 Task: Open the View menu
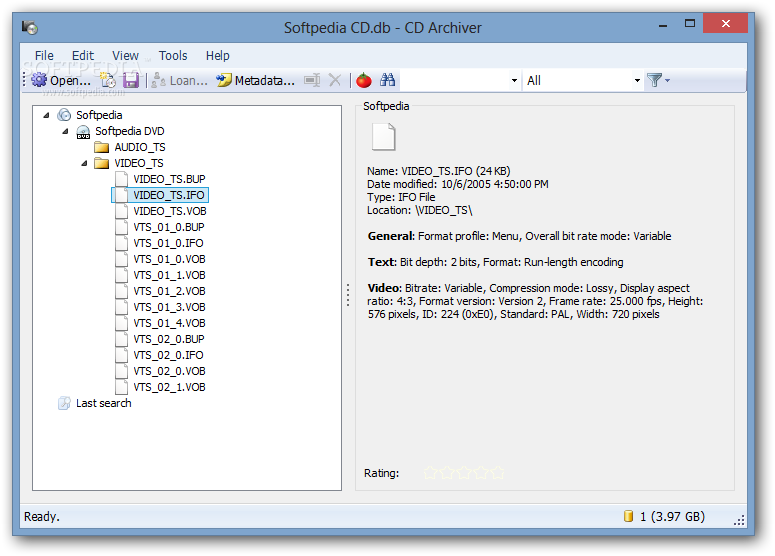pyautogui.click(x=125, y=55)
